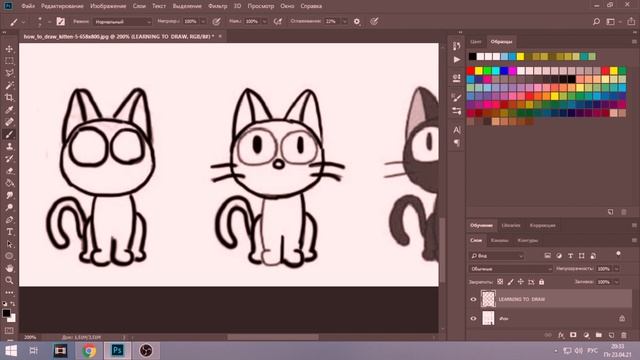Image resolution: width=640 pixels, height=360 pixels.
Task: Add layer style with fx icon
Action: tap(561, 335)
